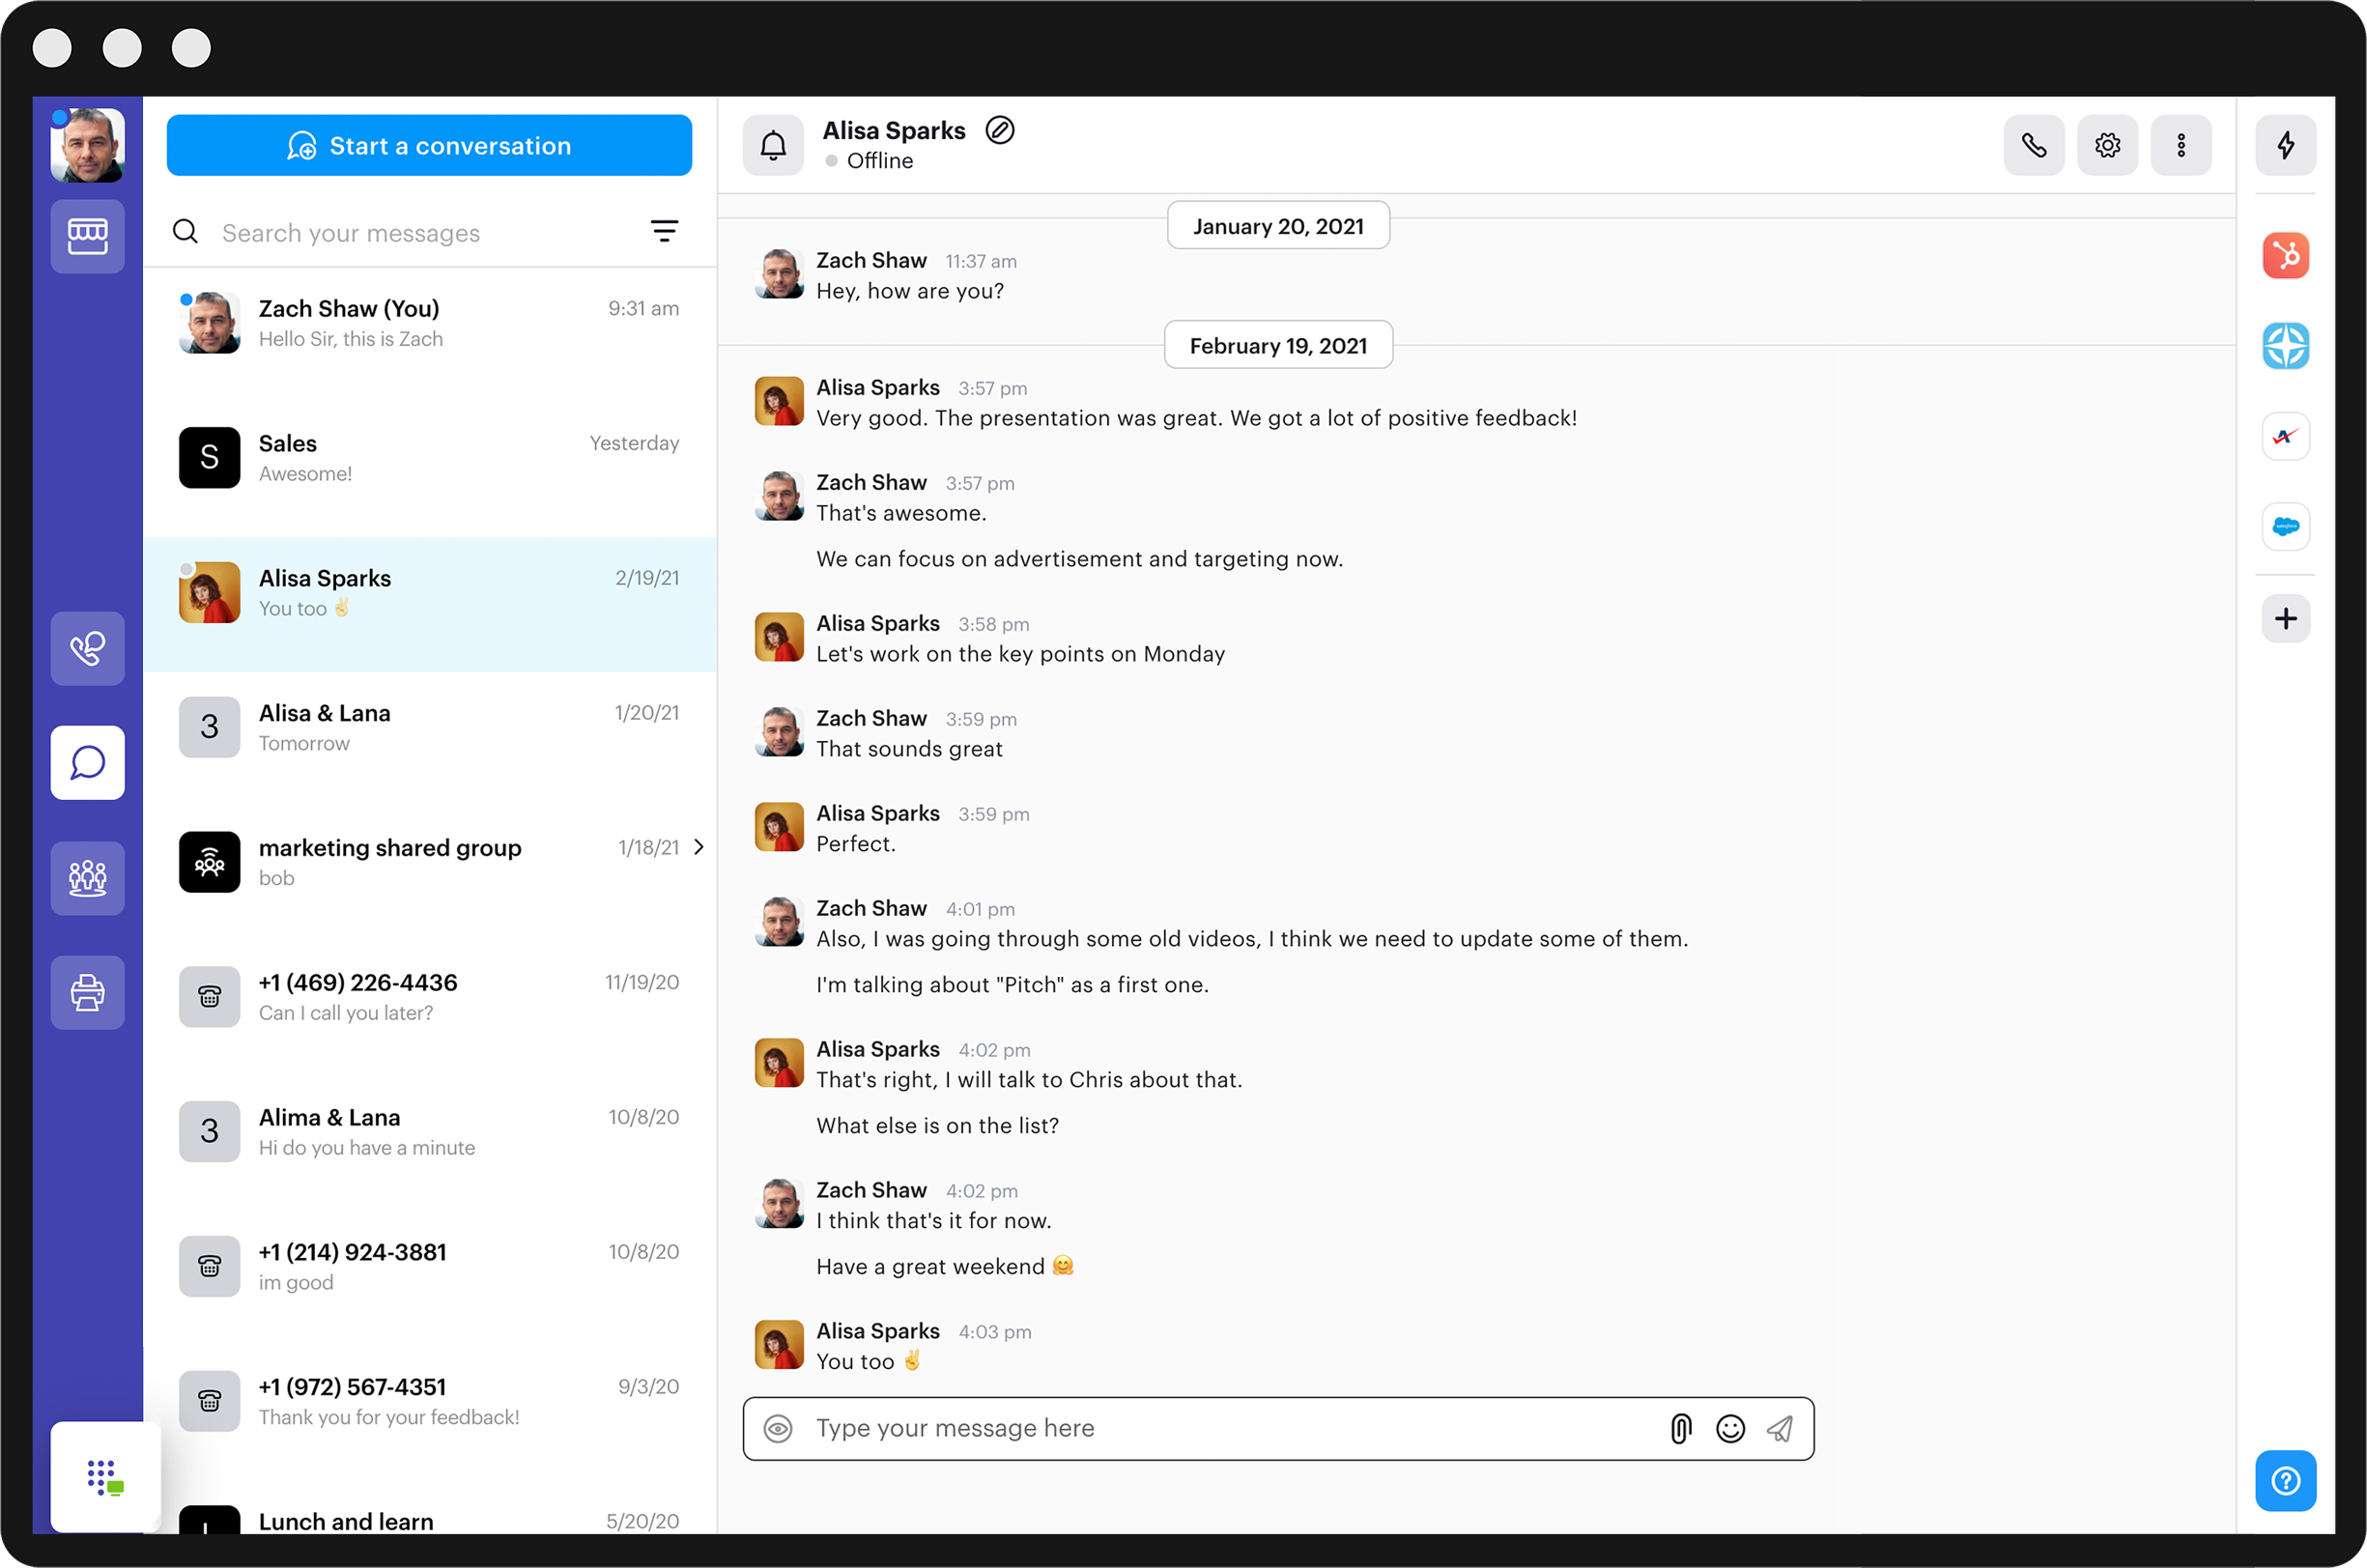Call Alisa Sparks with phone icon
This screenshot has width=2367, height=1568.
[x=2034, y=146]
